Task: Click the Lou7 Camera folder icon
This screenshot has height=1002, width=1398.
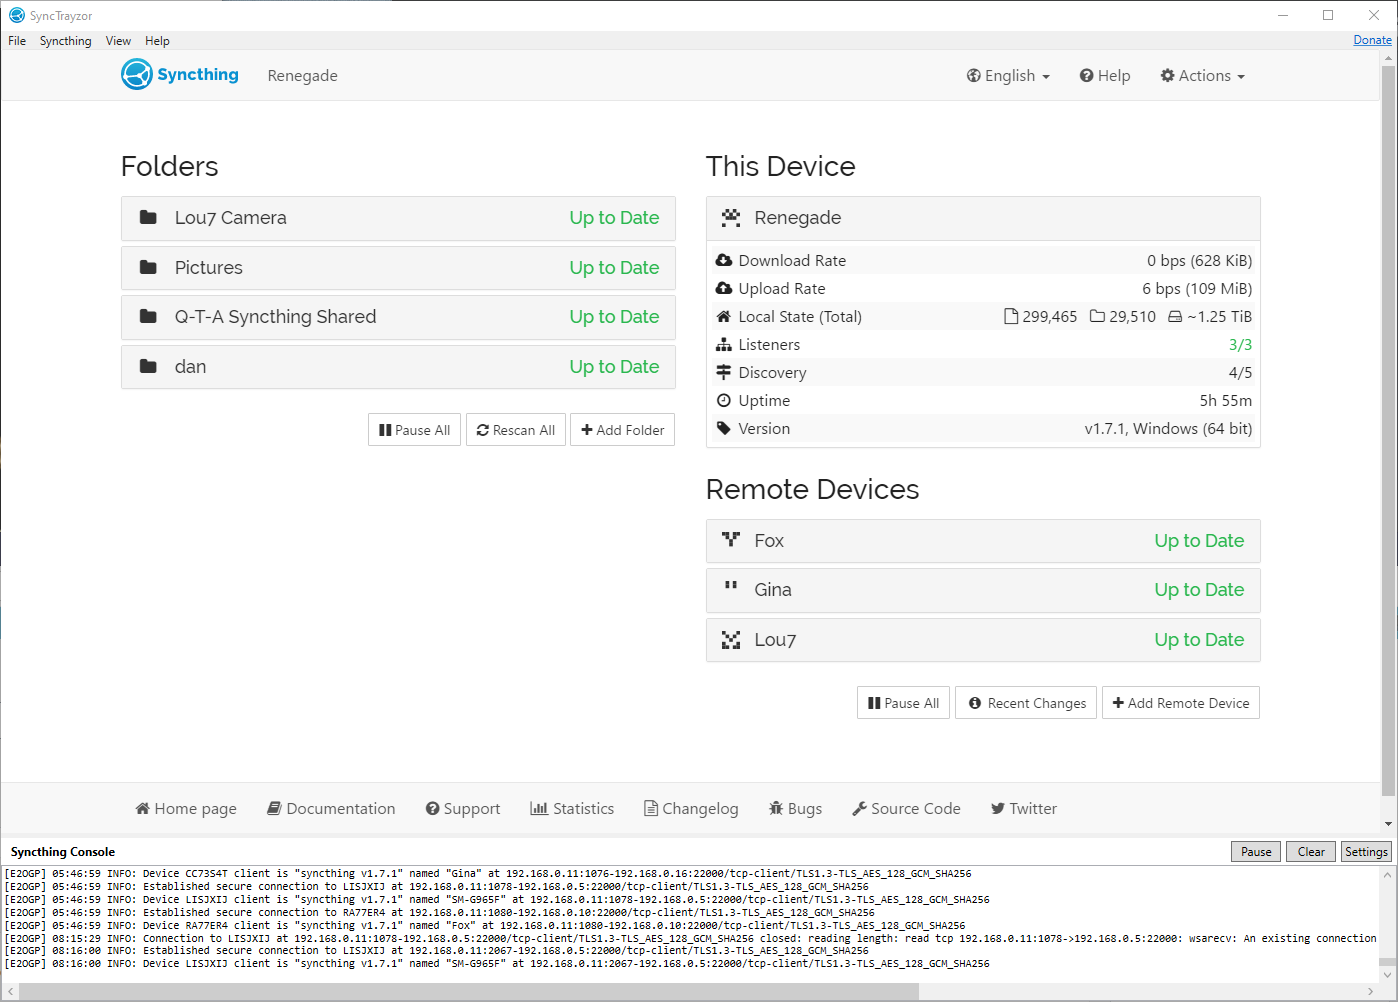Action: [148, 218]
